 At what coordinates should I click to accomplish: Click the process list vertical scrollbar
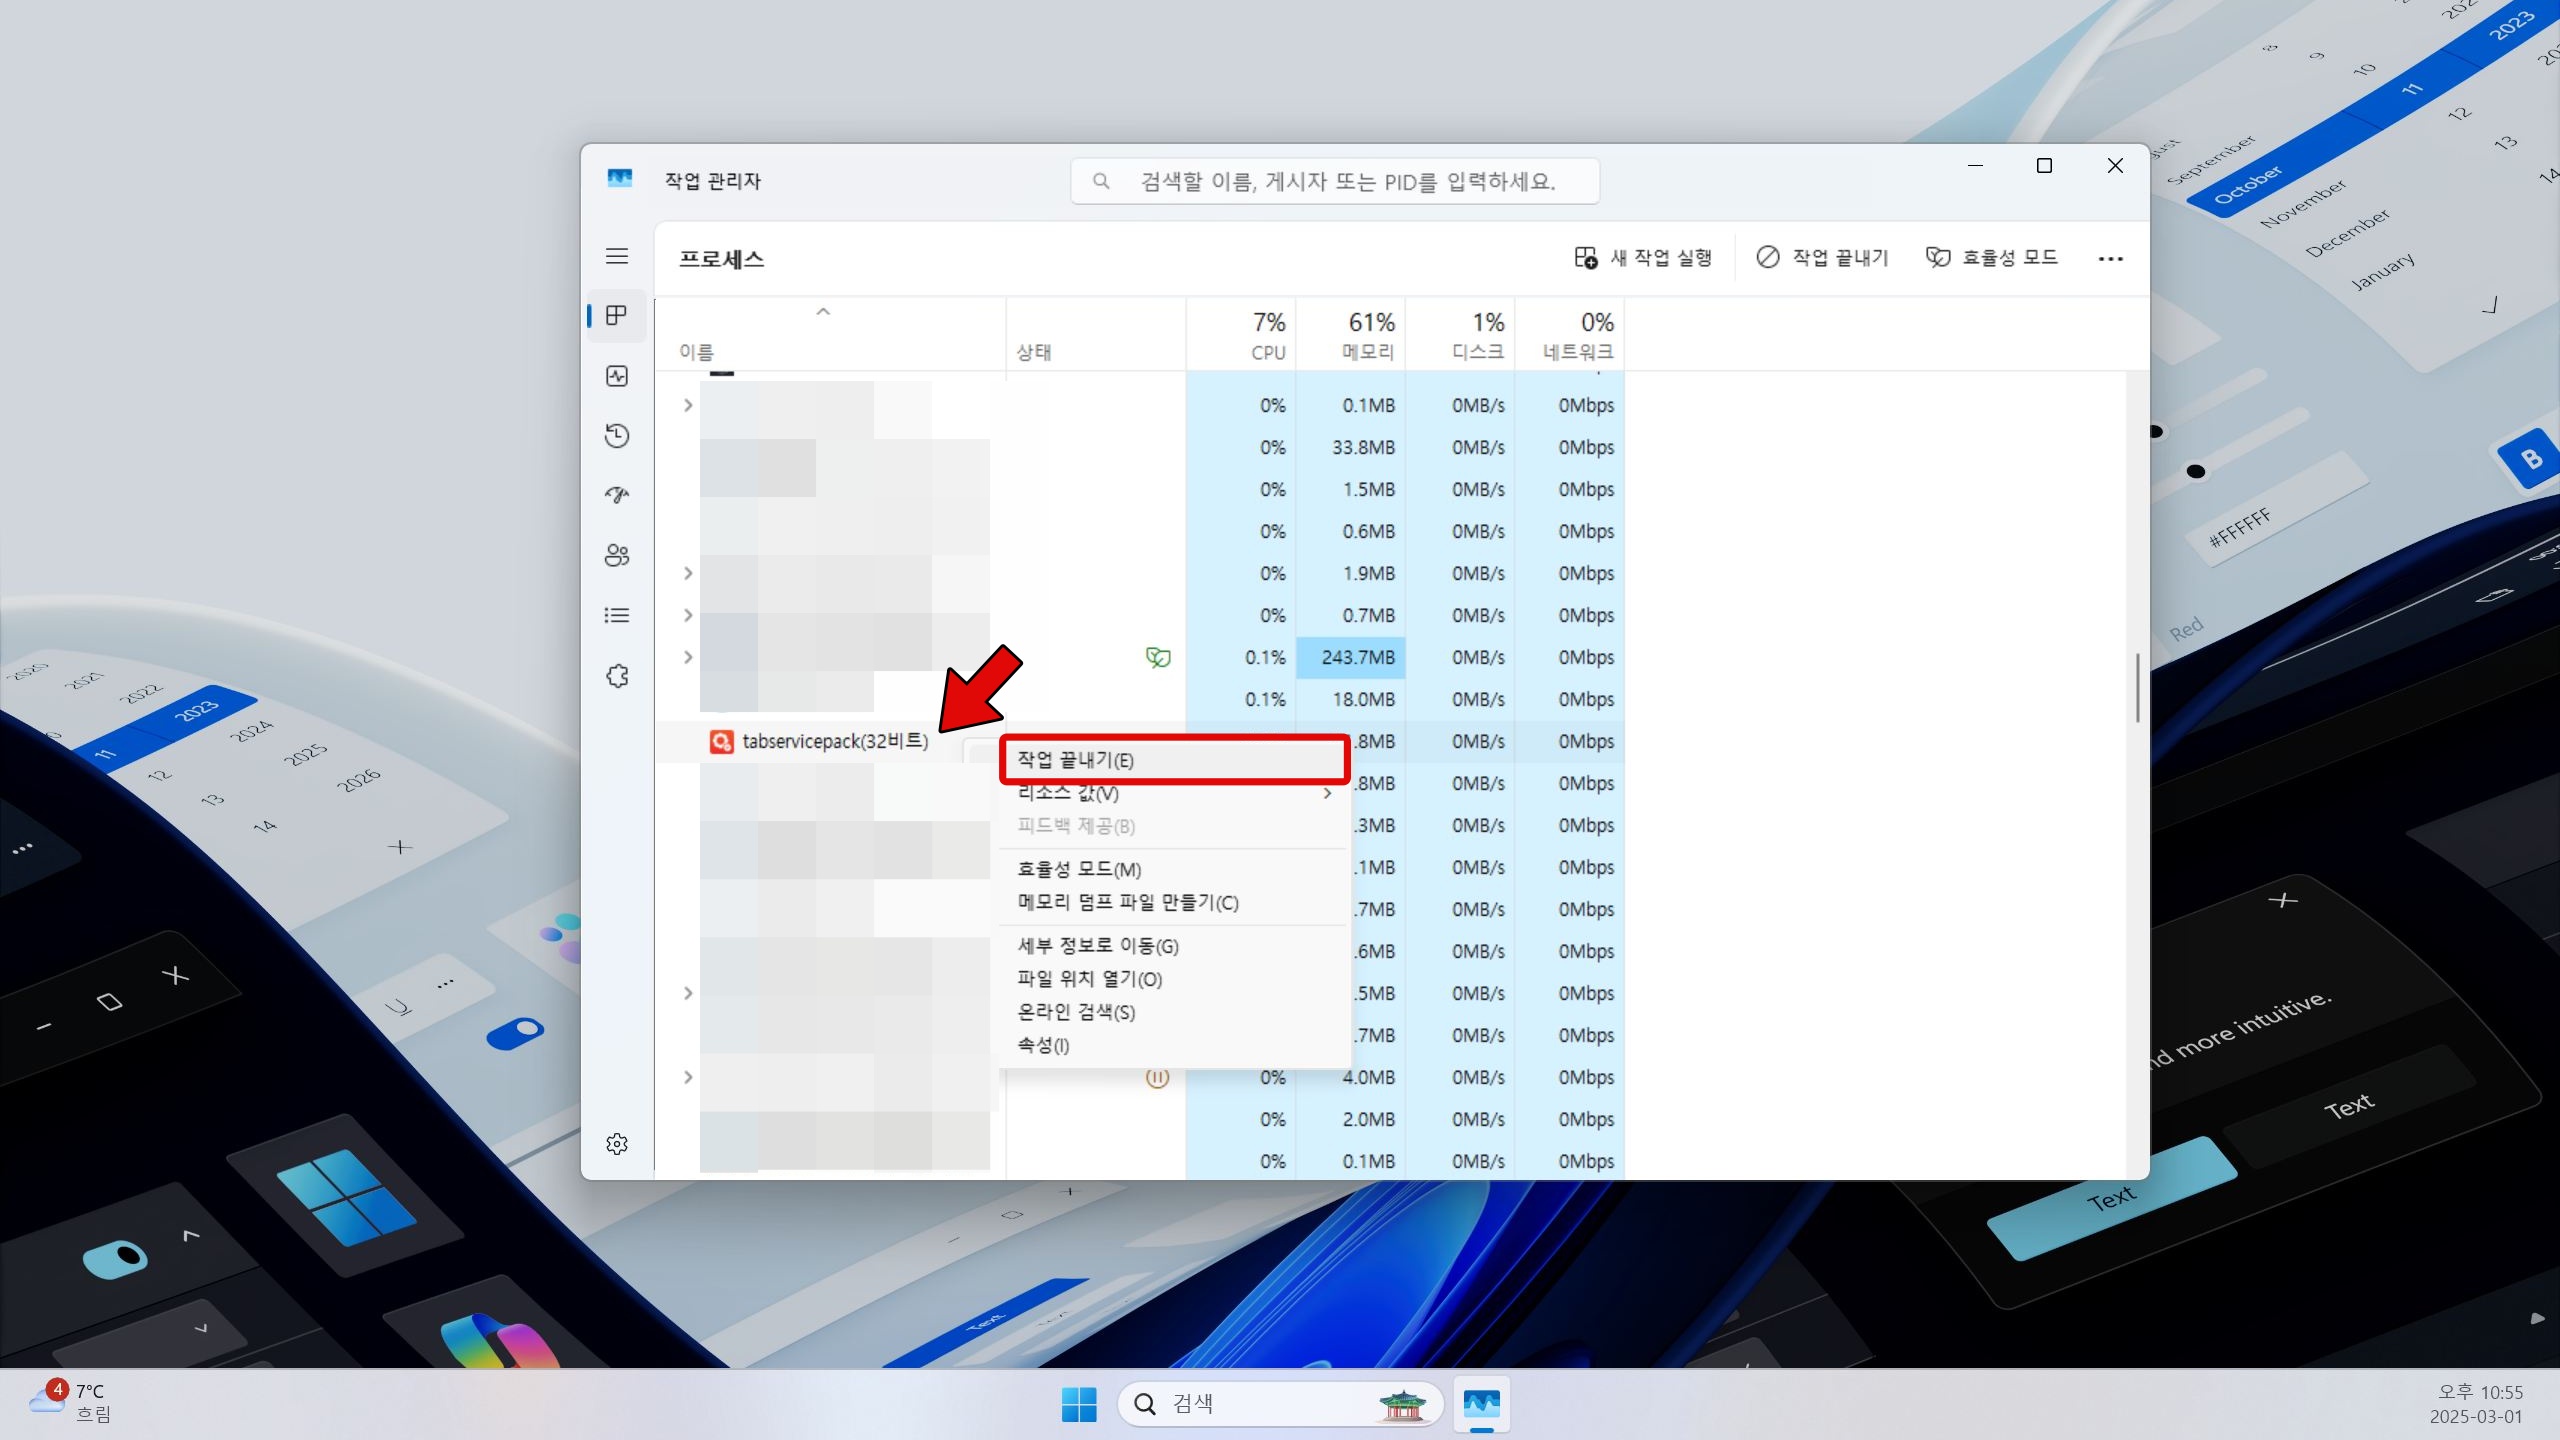[x=2137, y=689]
